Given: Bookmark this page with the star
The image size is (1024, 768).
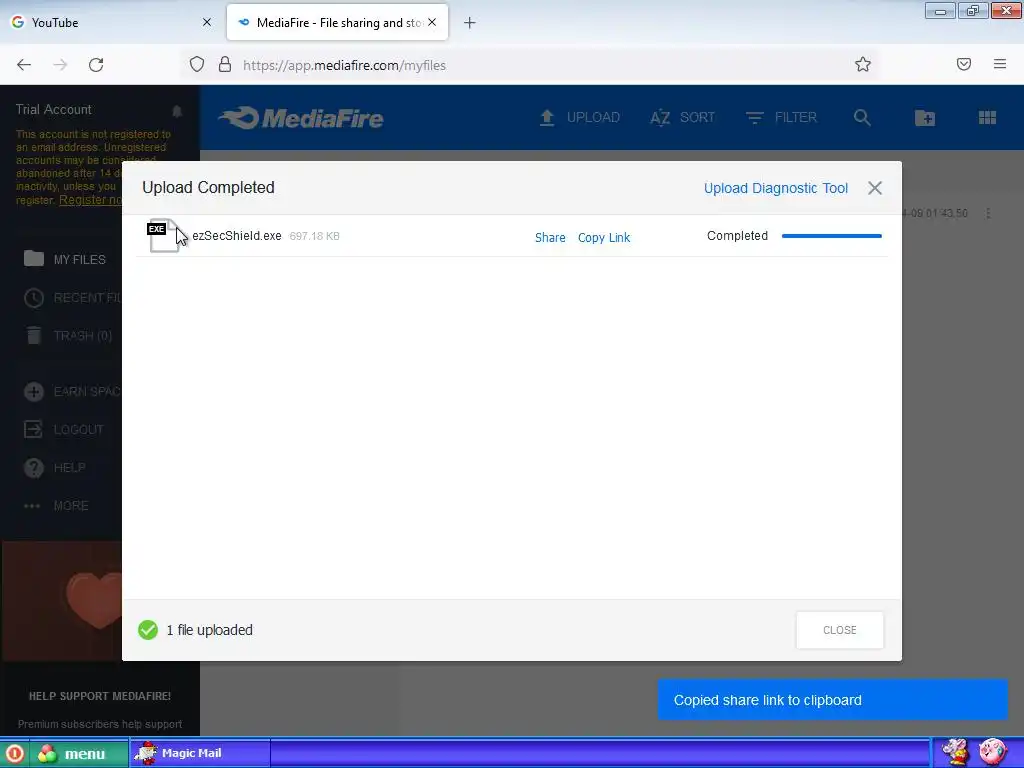Looking at the screenshot, I should [x=863, y=64].
